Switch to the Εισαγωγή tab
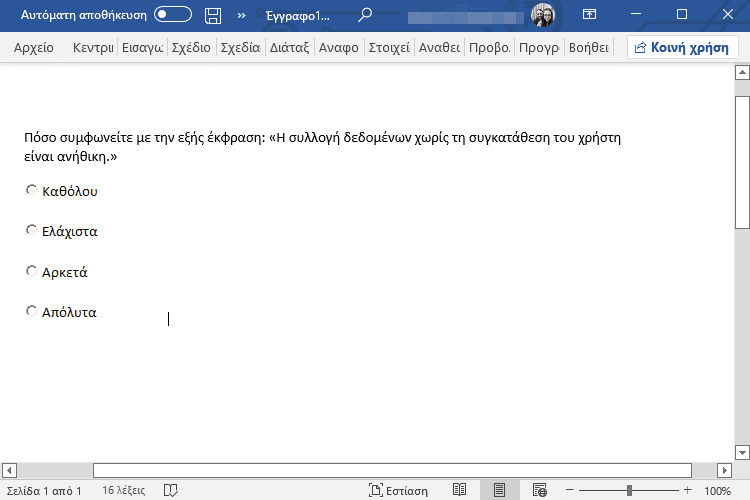 coord(143,47)
